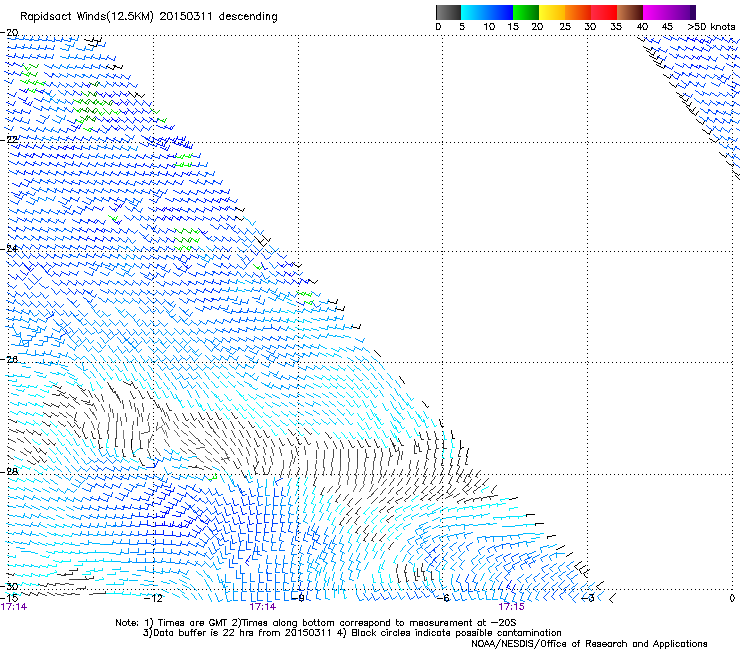
Task: Click the -30 latitude axis label
Action: (x=9, y=586)
